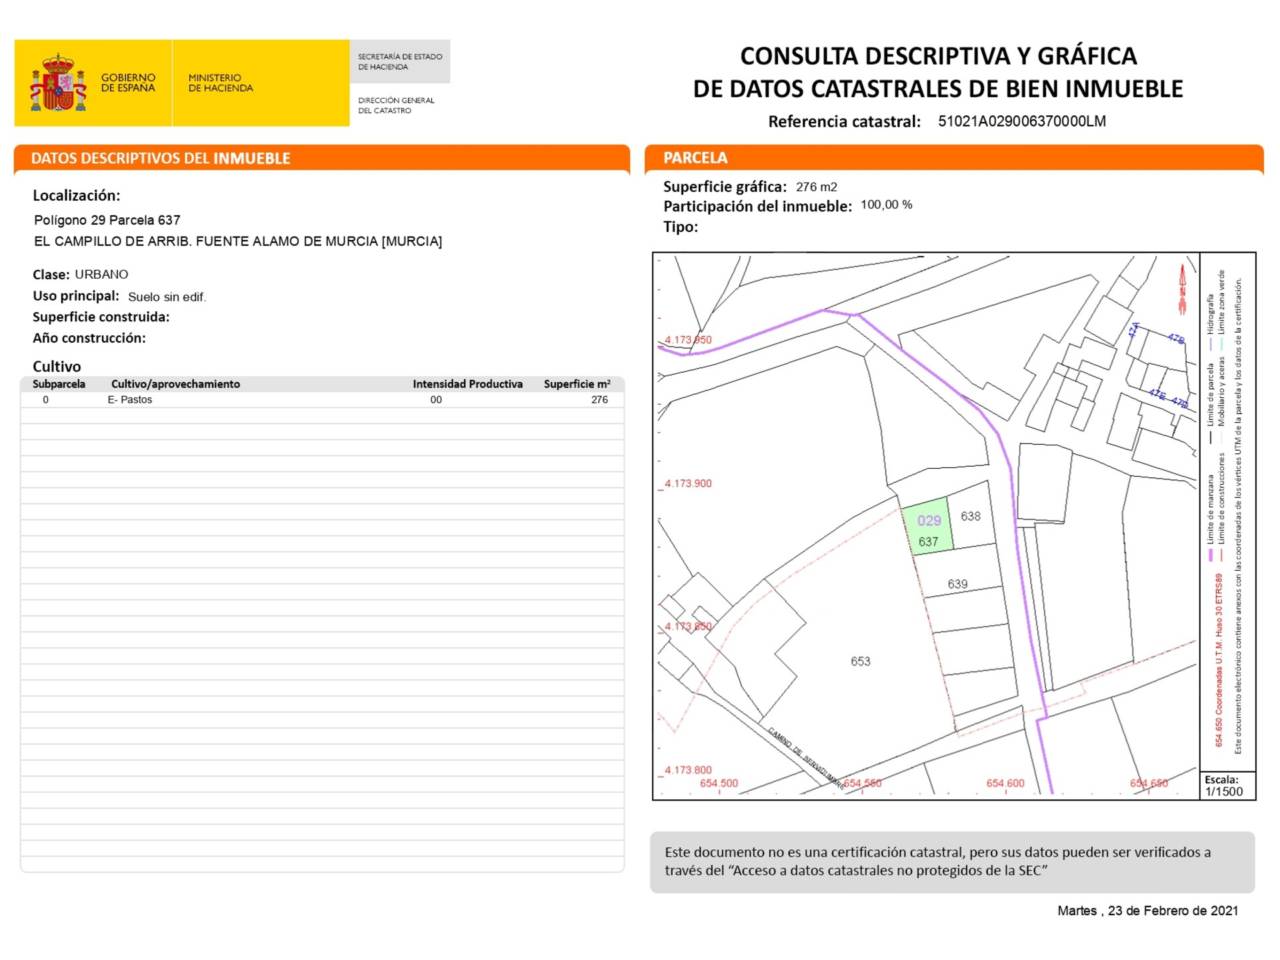The width and height of the screenshot is (1280, 960).
Task: Click the '654.600' coordinate label
Action: click(x=1005, y=784)
